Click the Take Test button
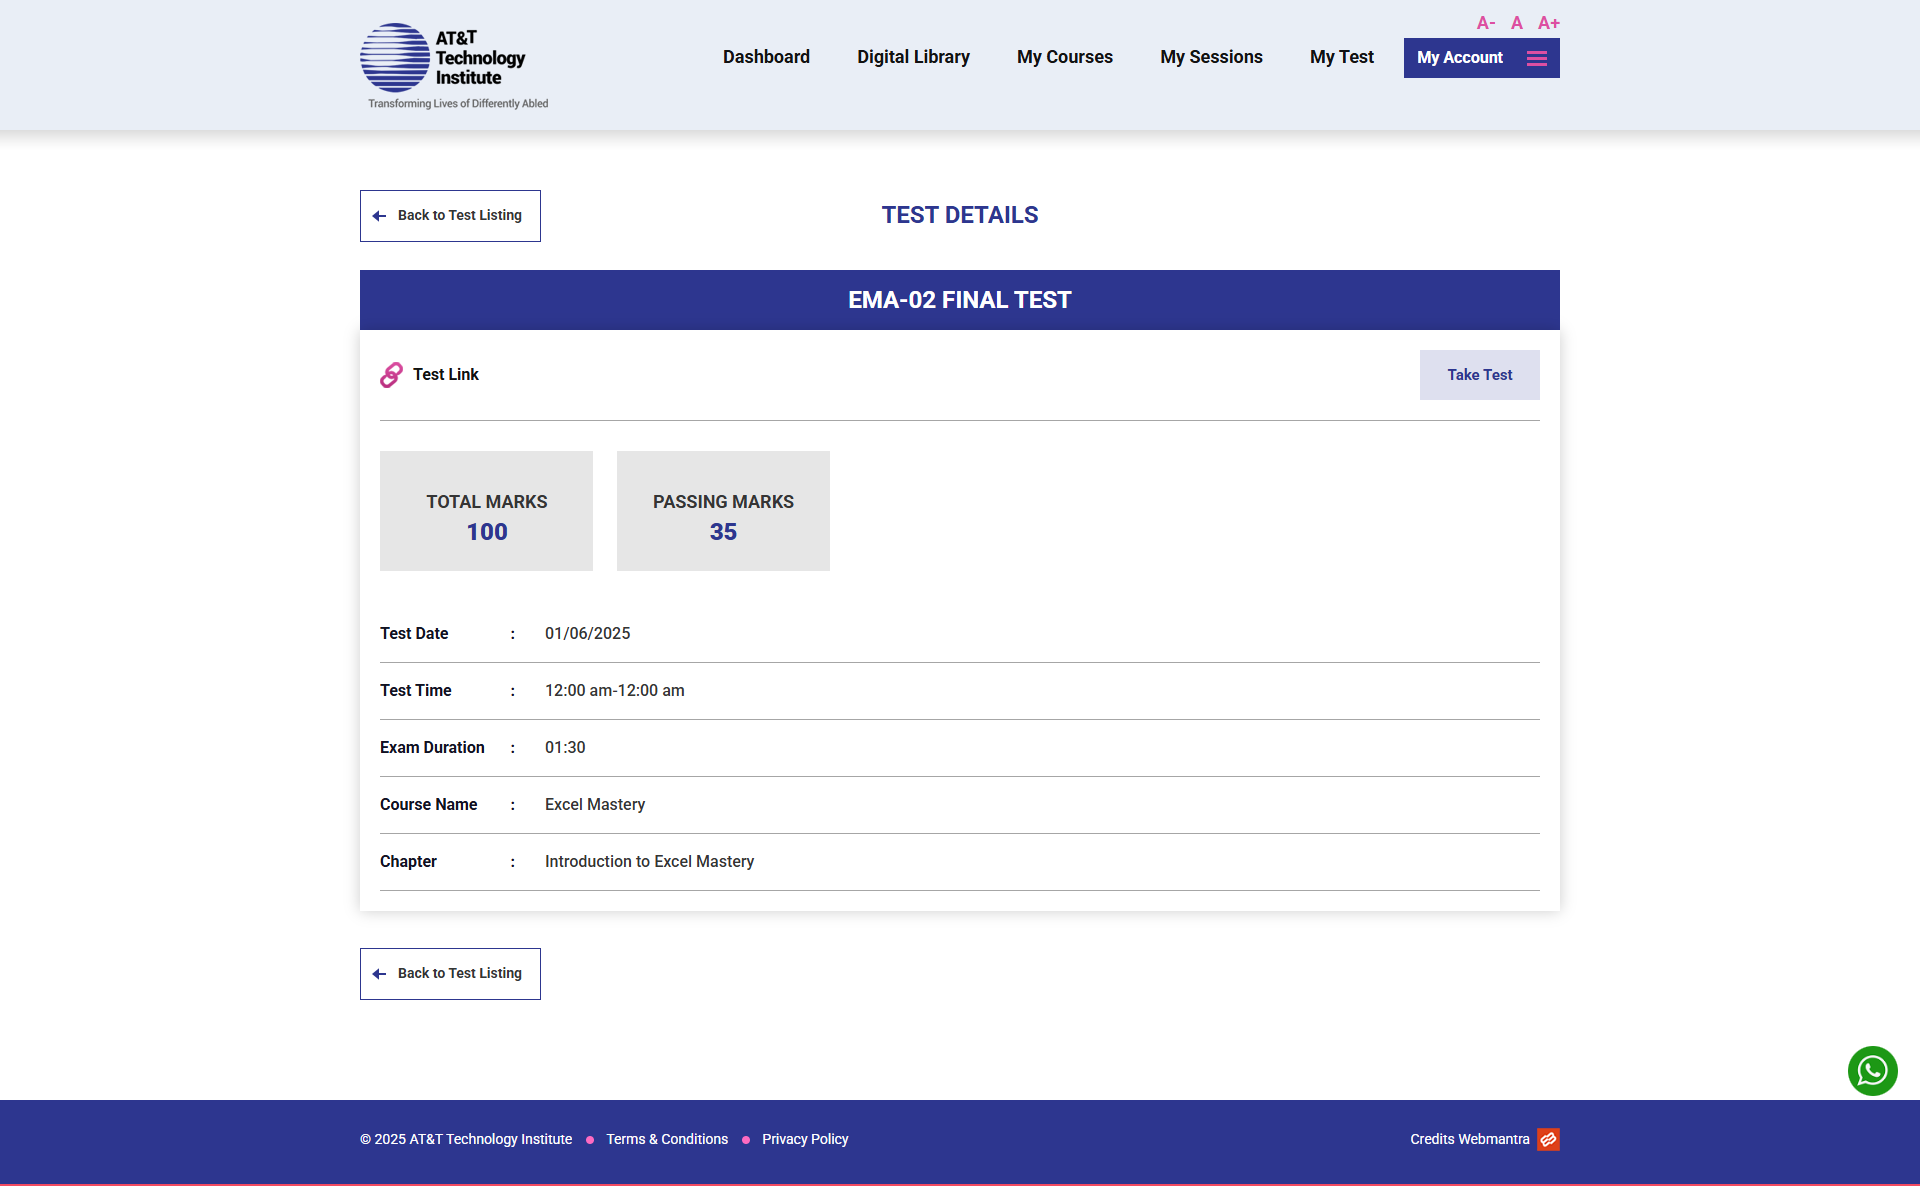This screenshot has width=1920, height=1186. click(x=1479, y=375)
